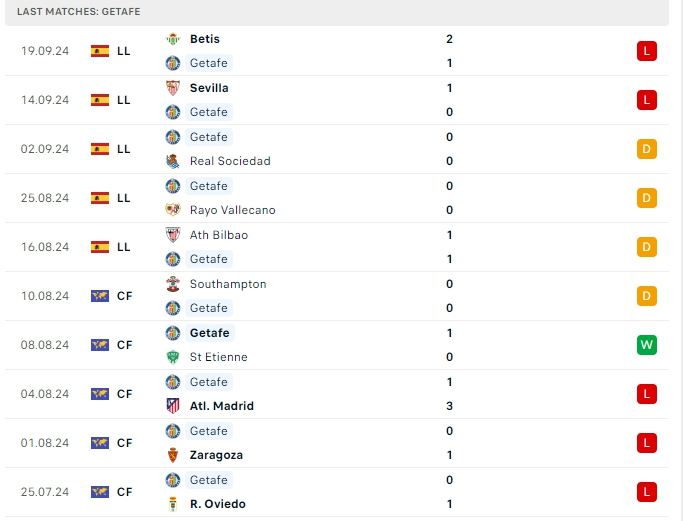Screen dimensions: 683x521
Task: Open the Atl. Madrid team link
Action: [221, 406]
